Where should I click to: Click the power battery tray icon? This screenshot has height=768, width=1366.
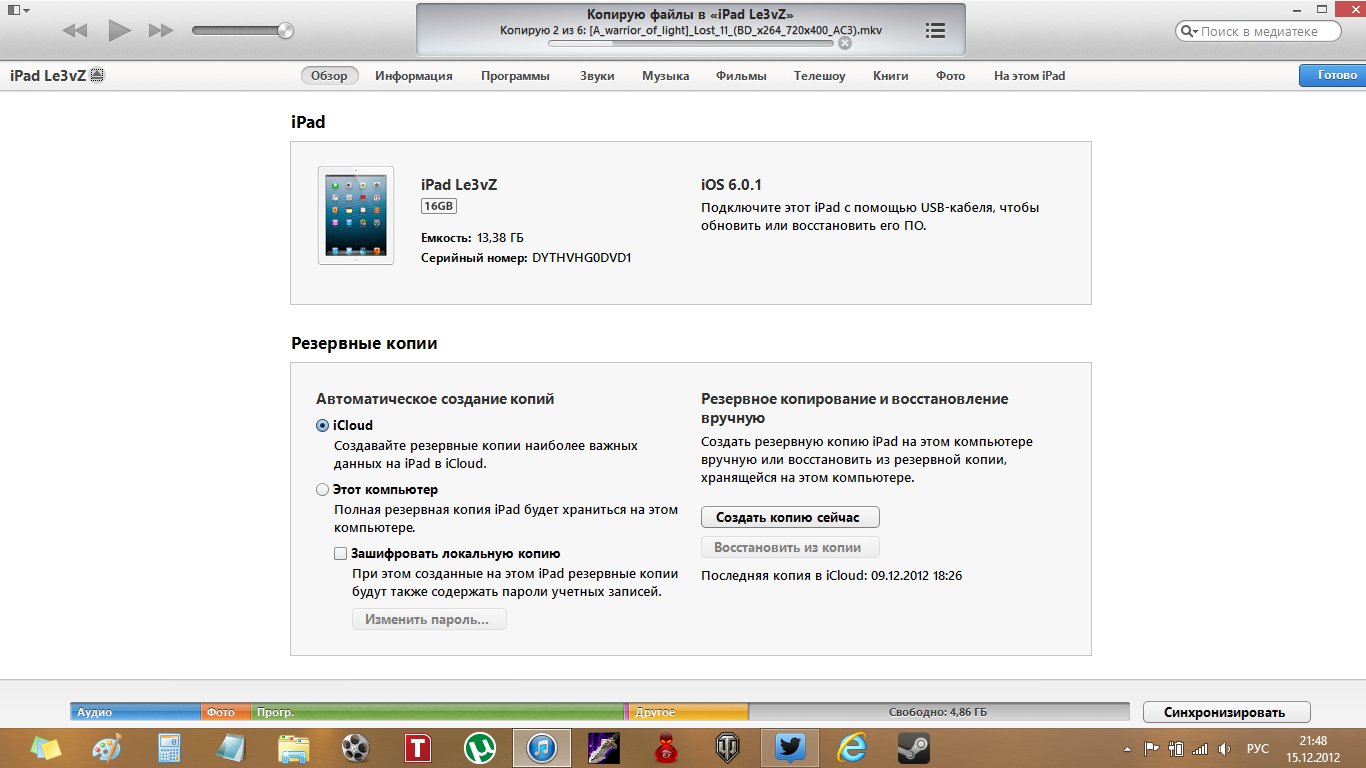coord(1175,748)
